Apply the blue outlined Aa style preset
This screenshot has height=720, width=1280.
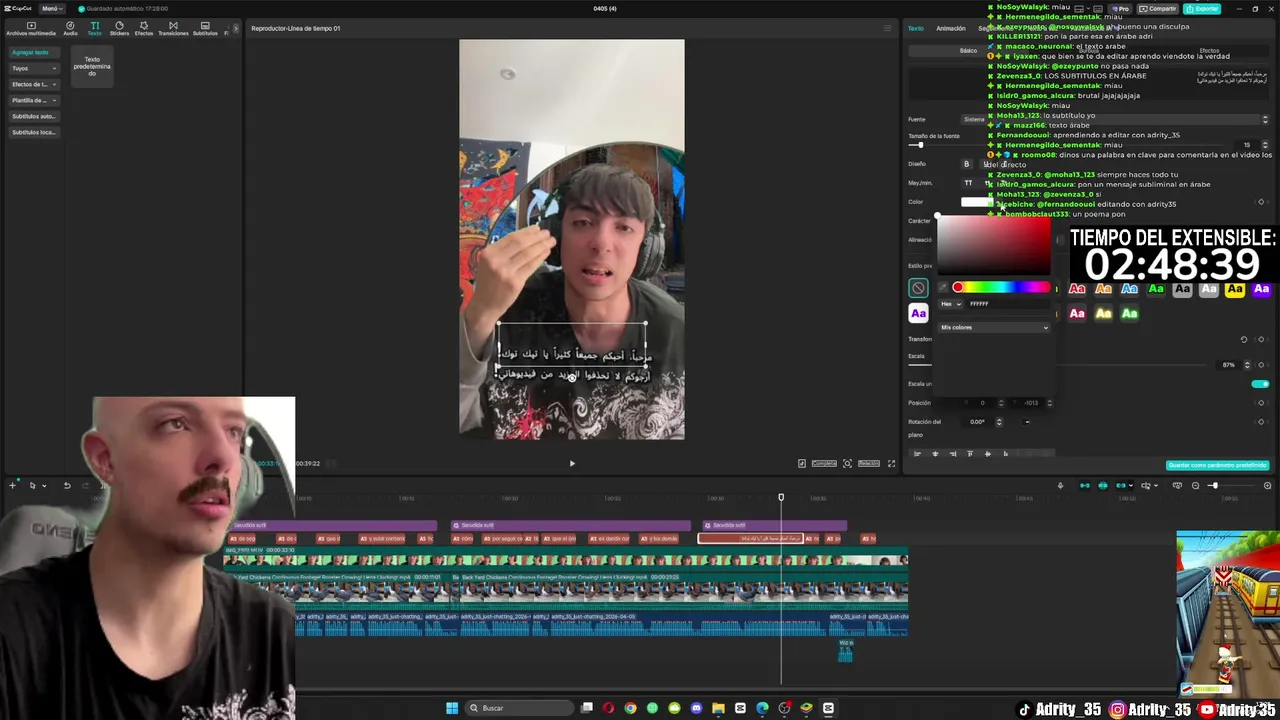pyautogui.click(x=1129, y=289)
